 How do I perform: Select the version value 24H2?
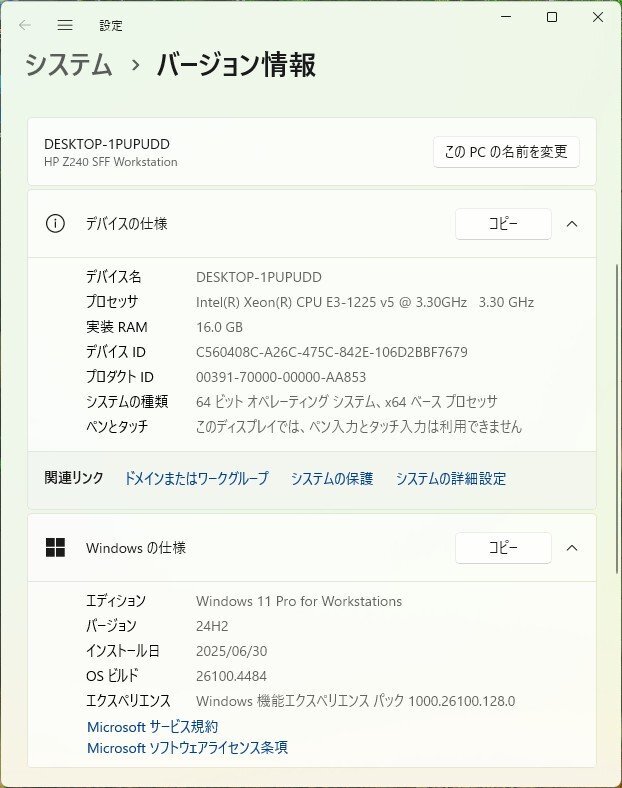(x=212, y=626)
